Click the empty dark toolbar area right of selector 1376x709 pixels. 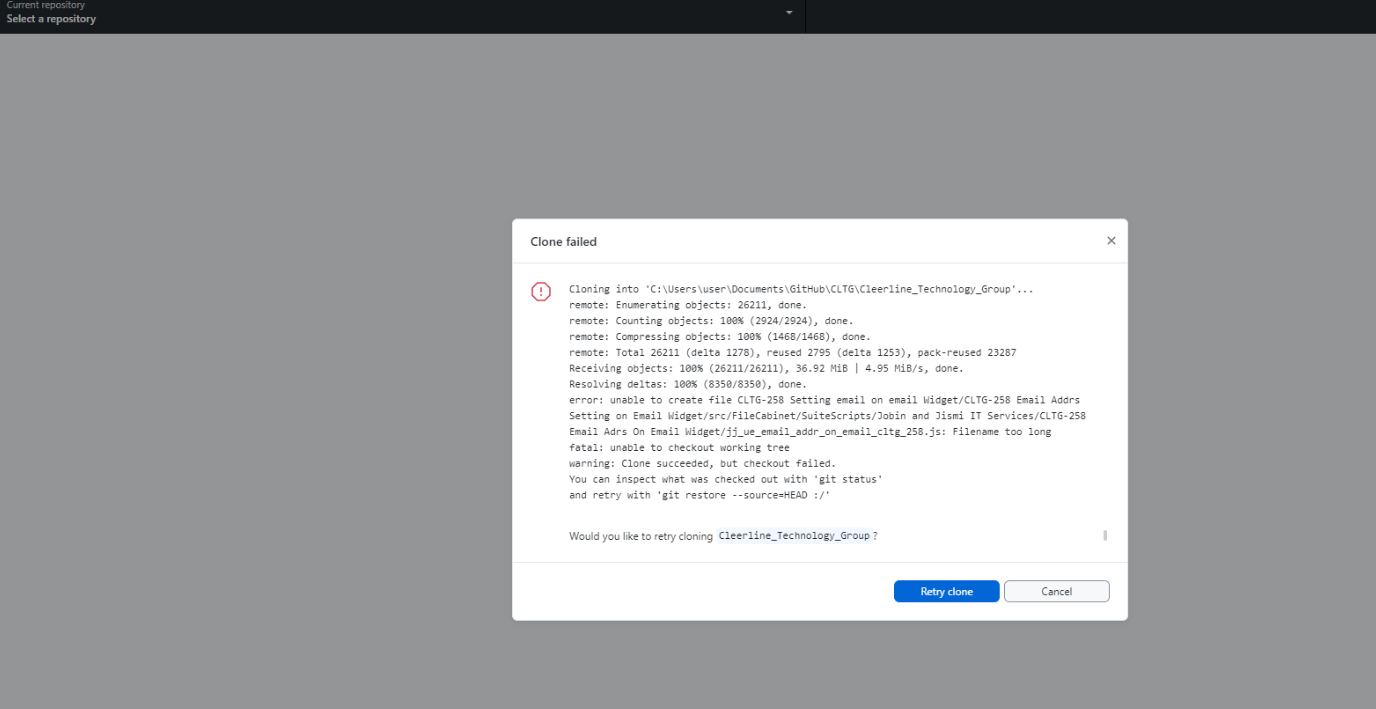click(x=1090, y=16)
